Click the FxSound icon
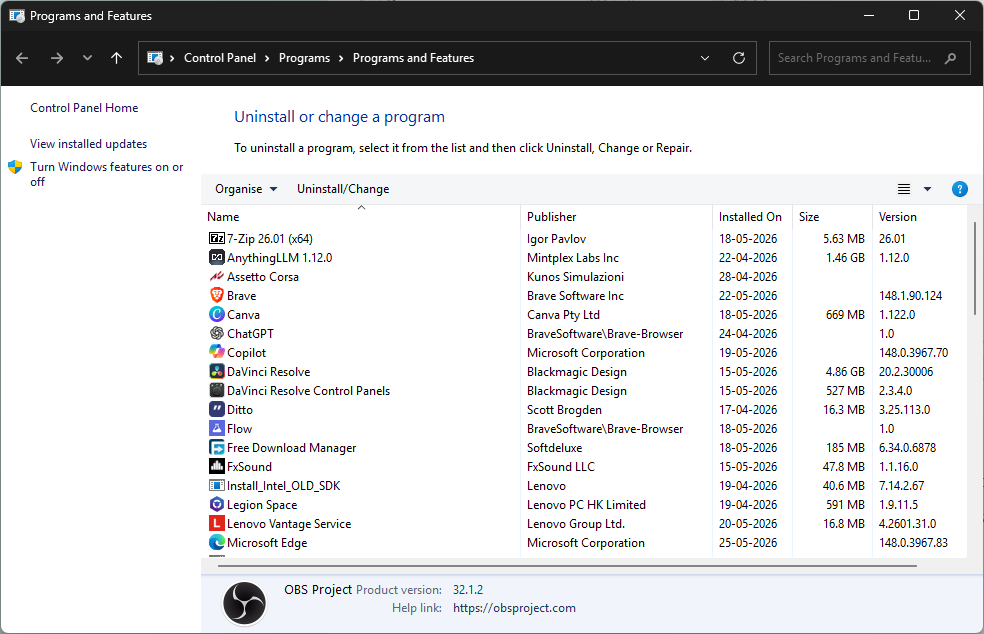Image resolution: width=984 pixels, height=634 pixels. click(217, 466)
